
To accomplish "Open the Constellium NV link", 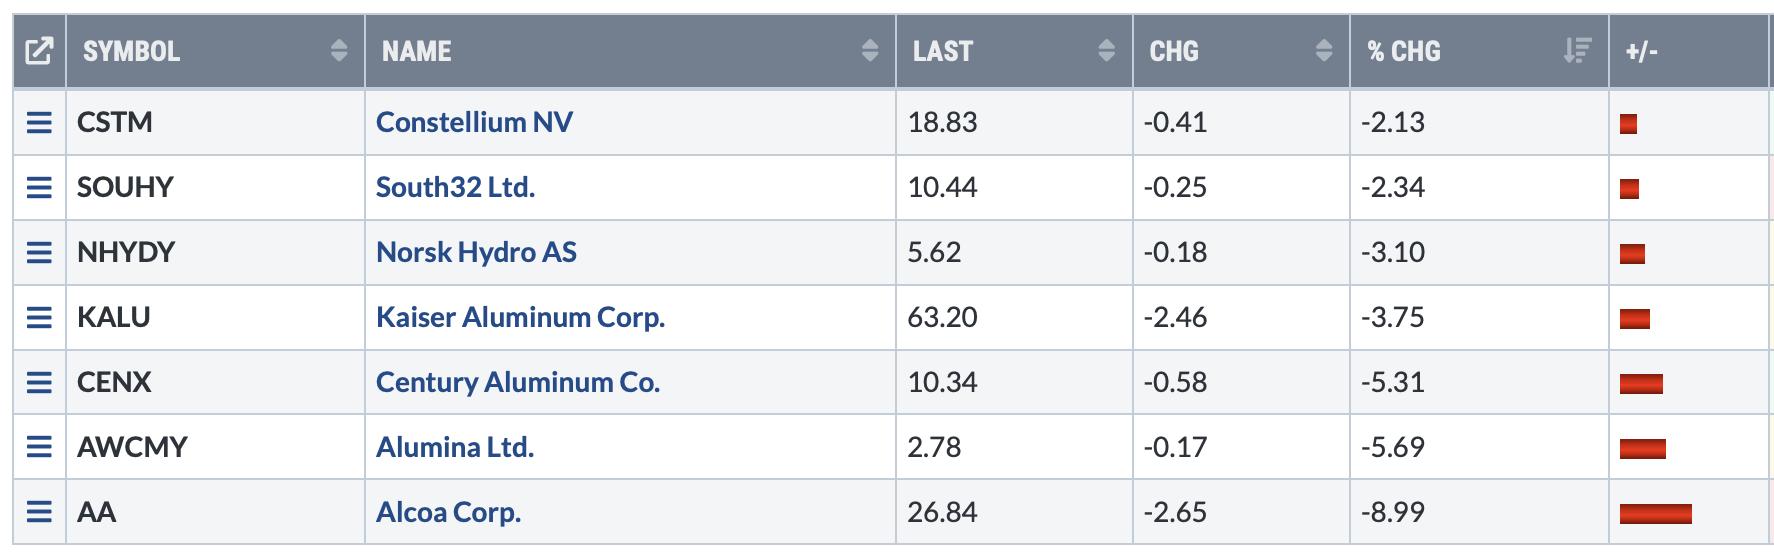I will click(x=474, y=122).
